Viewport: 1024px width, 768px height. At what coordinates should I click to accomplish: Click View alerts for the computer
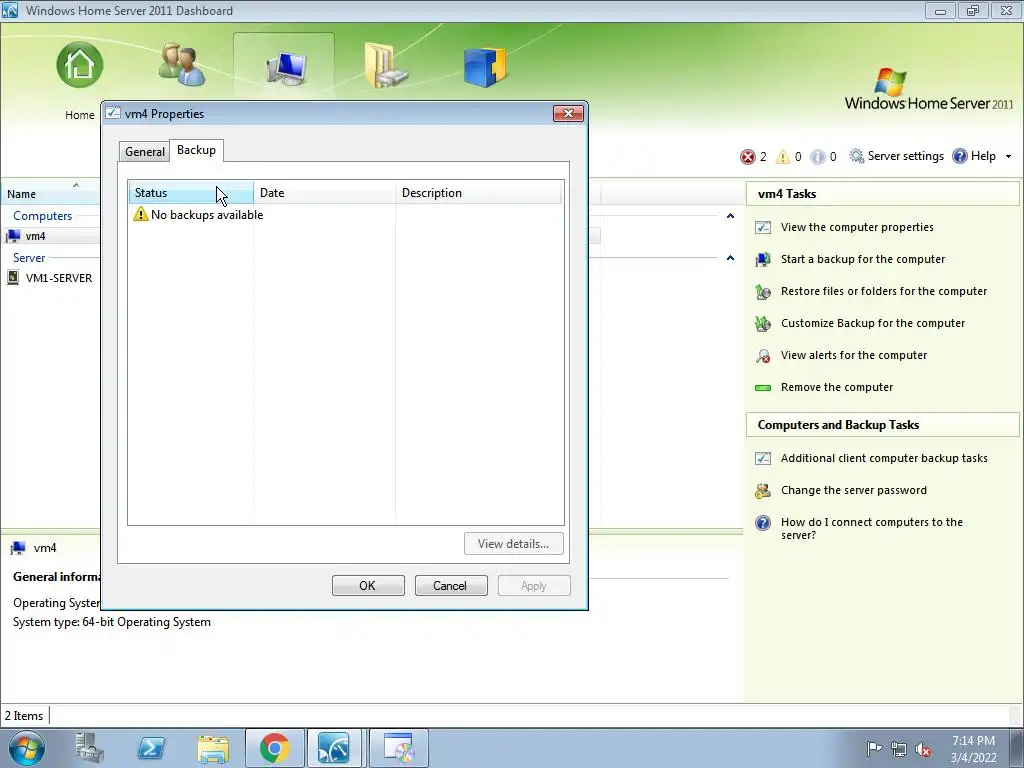pos(854,355)
